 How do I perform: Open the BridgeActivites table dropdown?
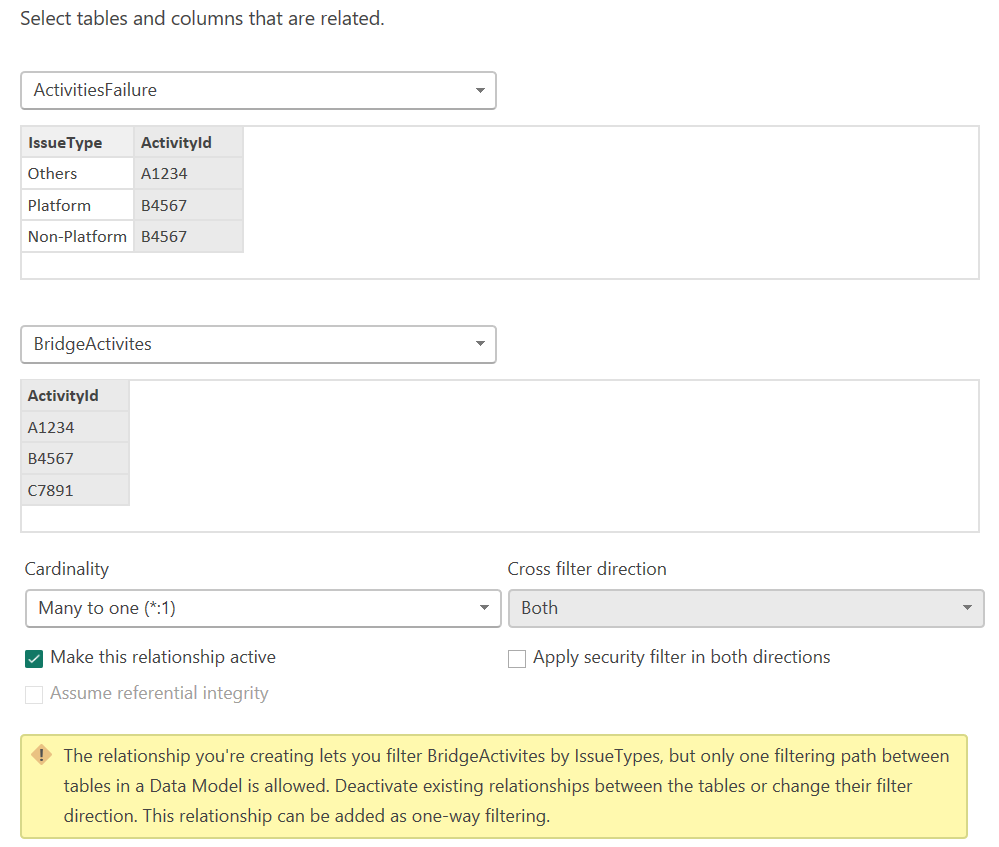click(258, 344)
